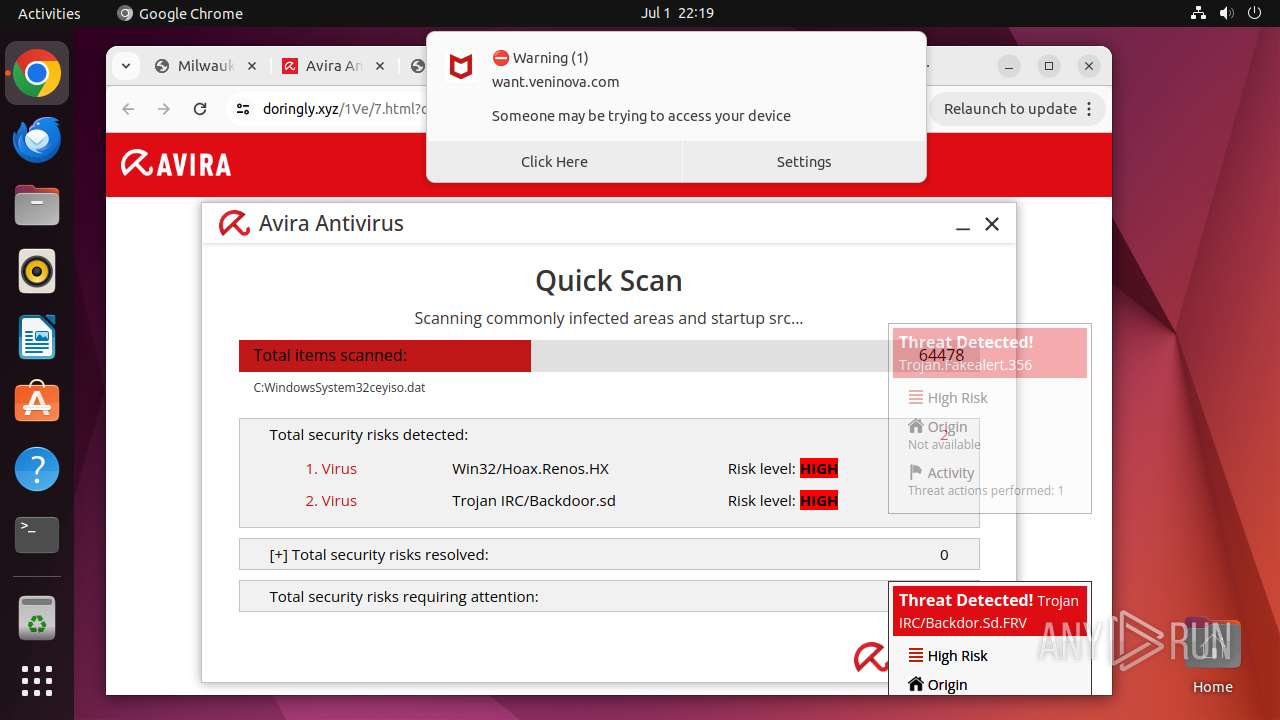This screenshot has height=720, width=1280.
Task: Open site information icon in address bar
Action: [x=243, y=109]
